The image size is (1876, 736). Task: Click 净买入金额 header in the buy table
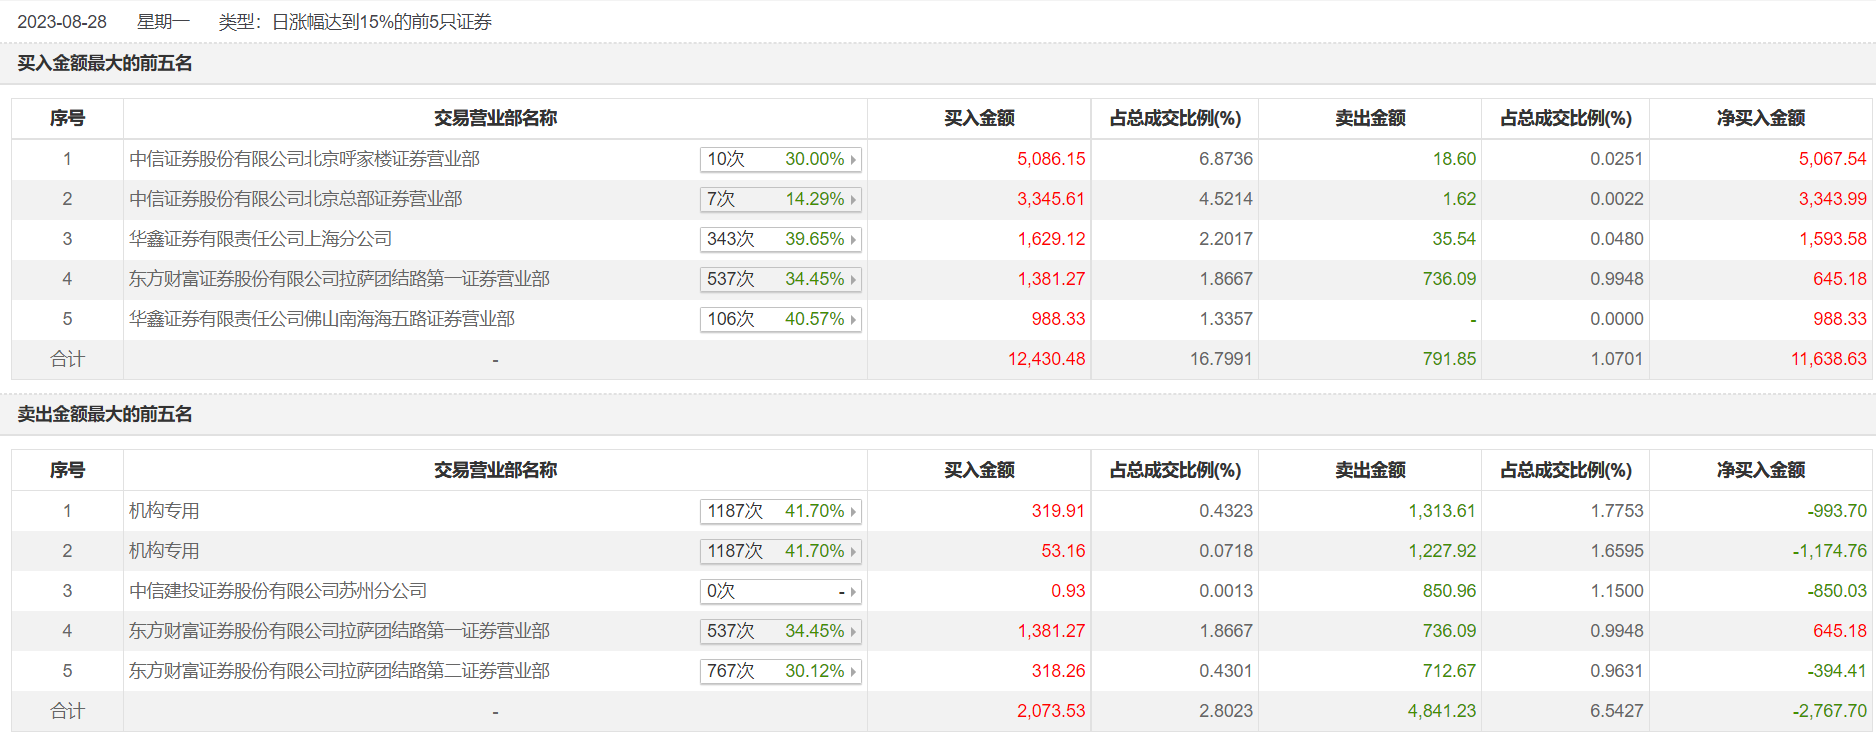click(1760, 118)
